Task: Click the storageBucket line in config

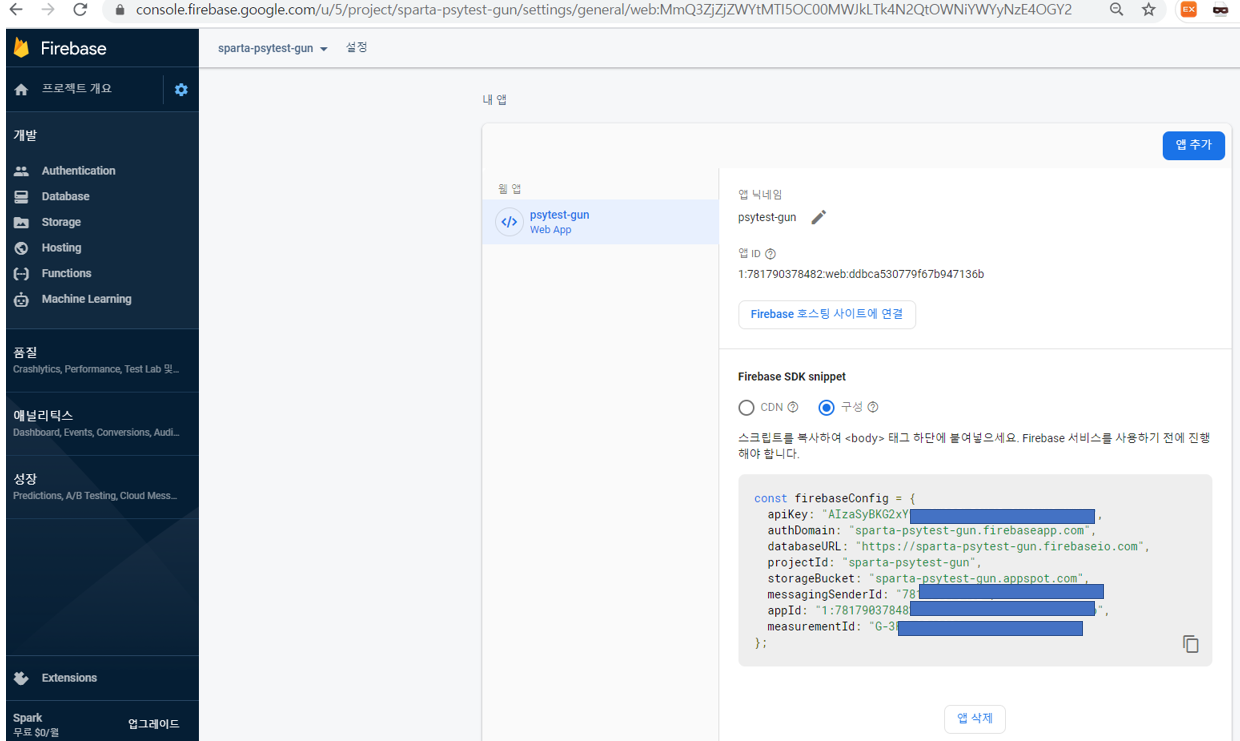Action: 928,579
